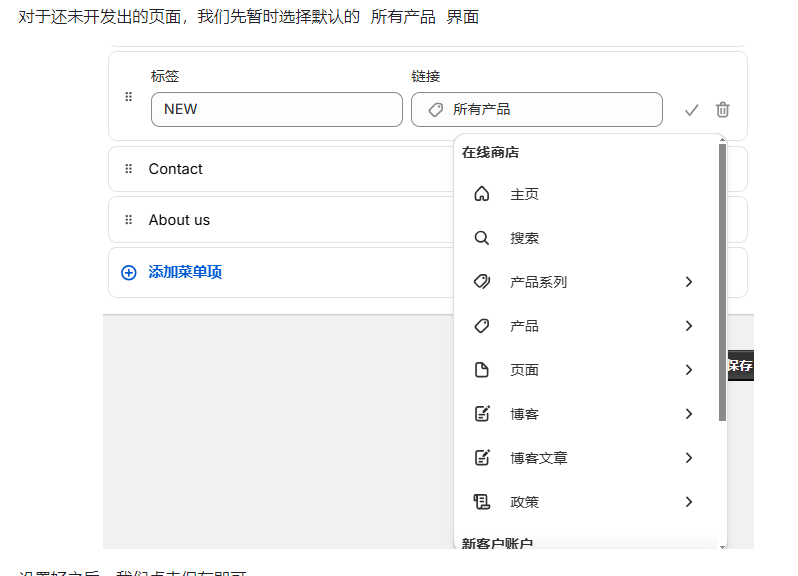The height and width of the screenshot is (576, 798).
Task: Click the edit icon beside 博客
Action: pyautogui.click(x=482, y=413)
